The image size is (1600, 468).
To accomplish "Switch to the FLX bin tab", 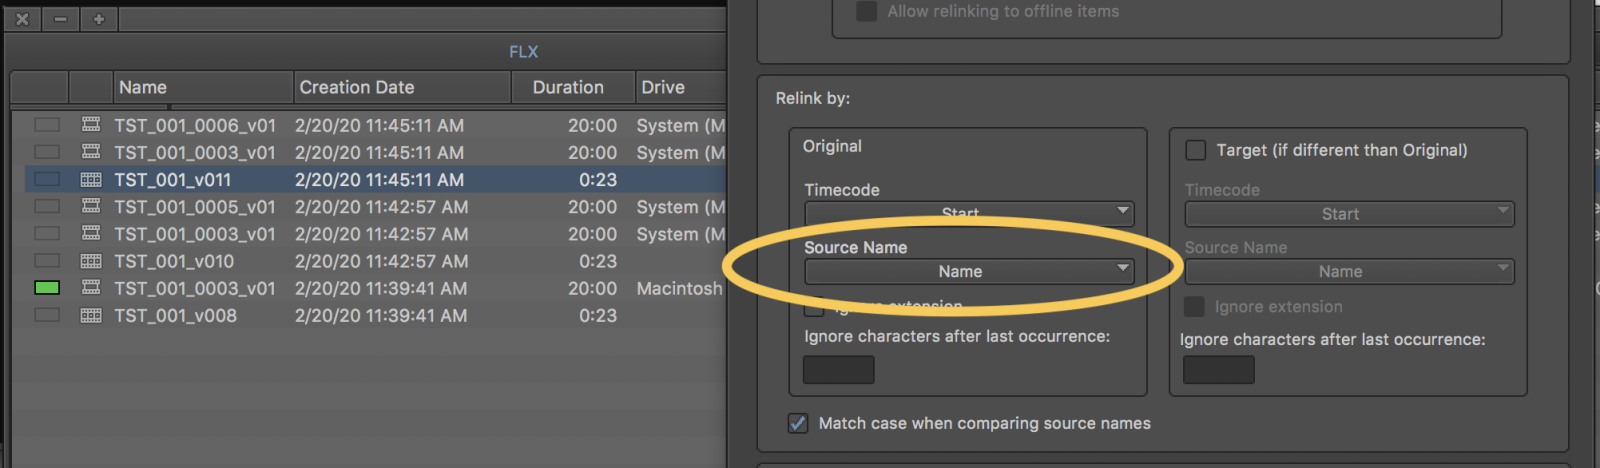I will click(x=523, y=52).
